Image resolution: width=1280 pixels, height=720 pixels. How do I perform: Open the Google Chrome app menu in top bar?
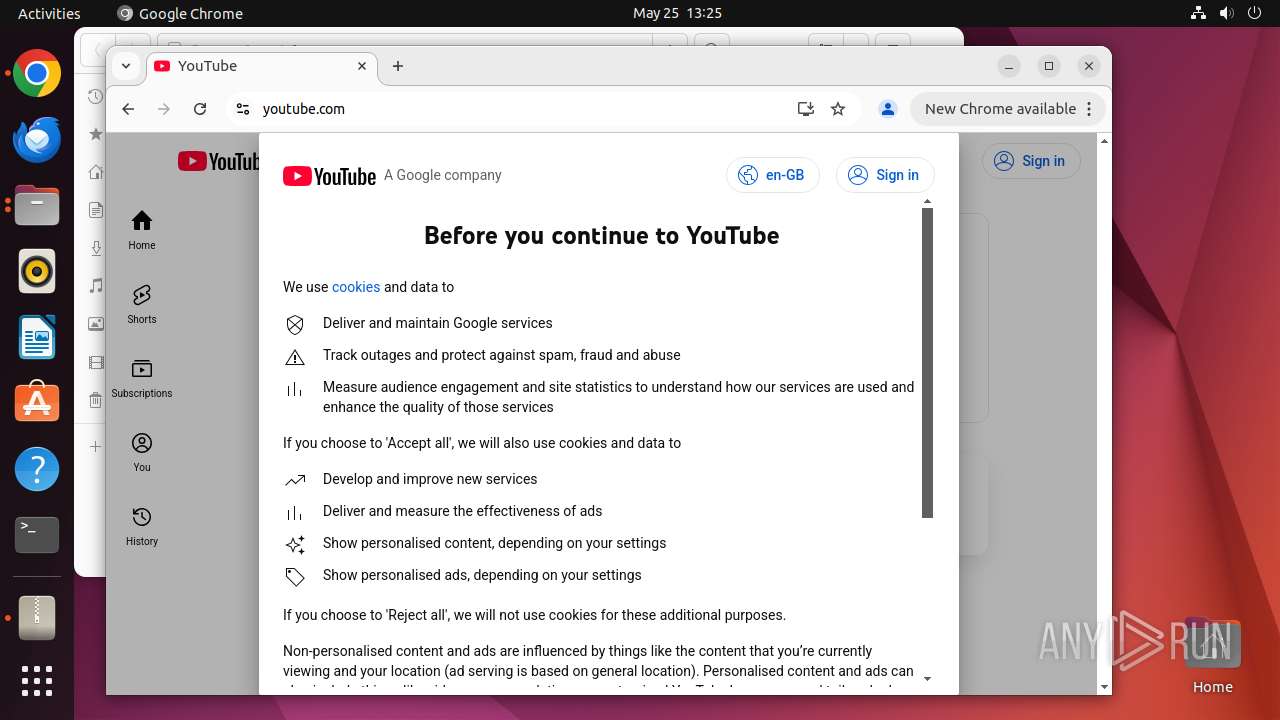180,13
